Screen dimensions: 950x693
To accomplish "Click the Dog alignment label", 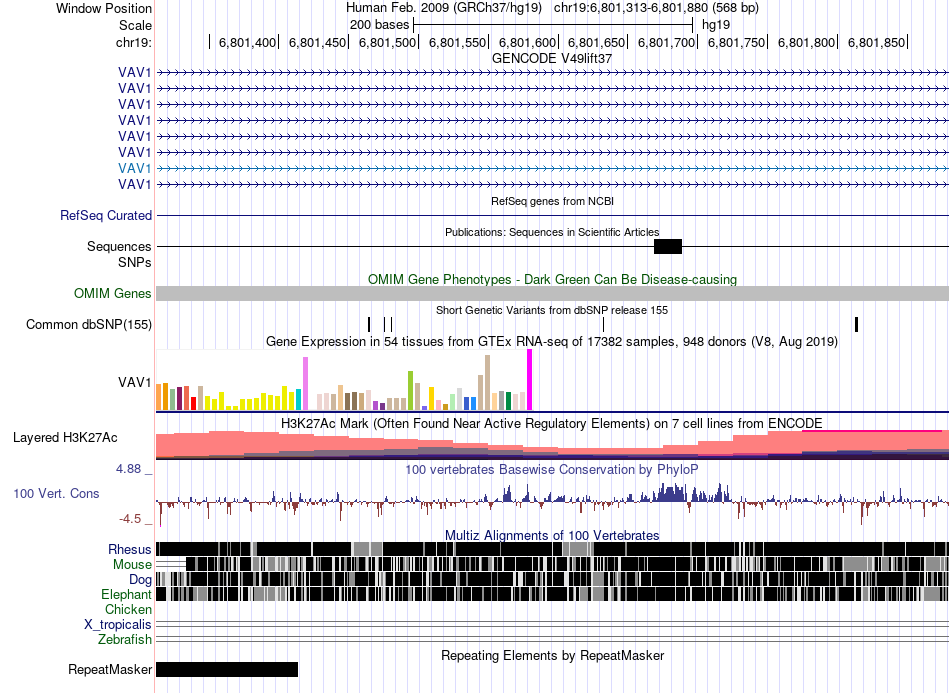I will [x=140, y=580].
